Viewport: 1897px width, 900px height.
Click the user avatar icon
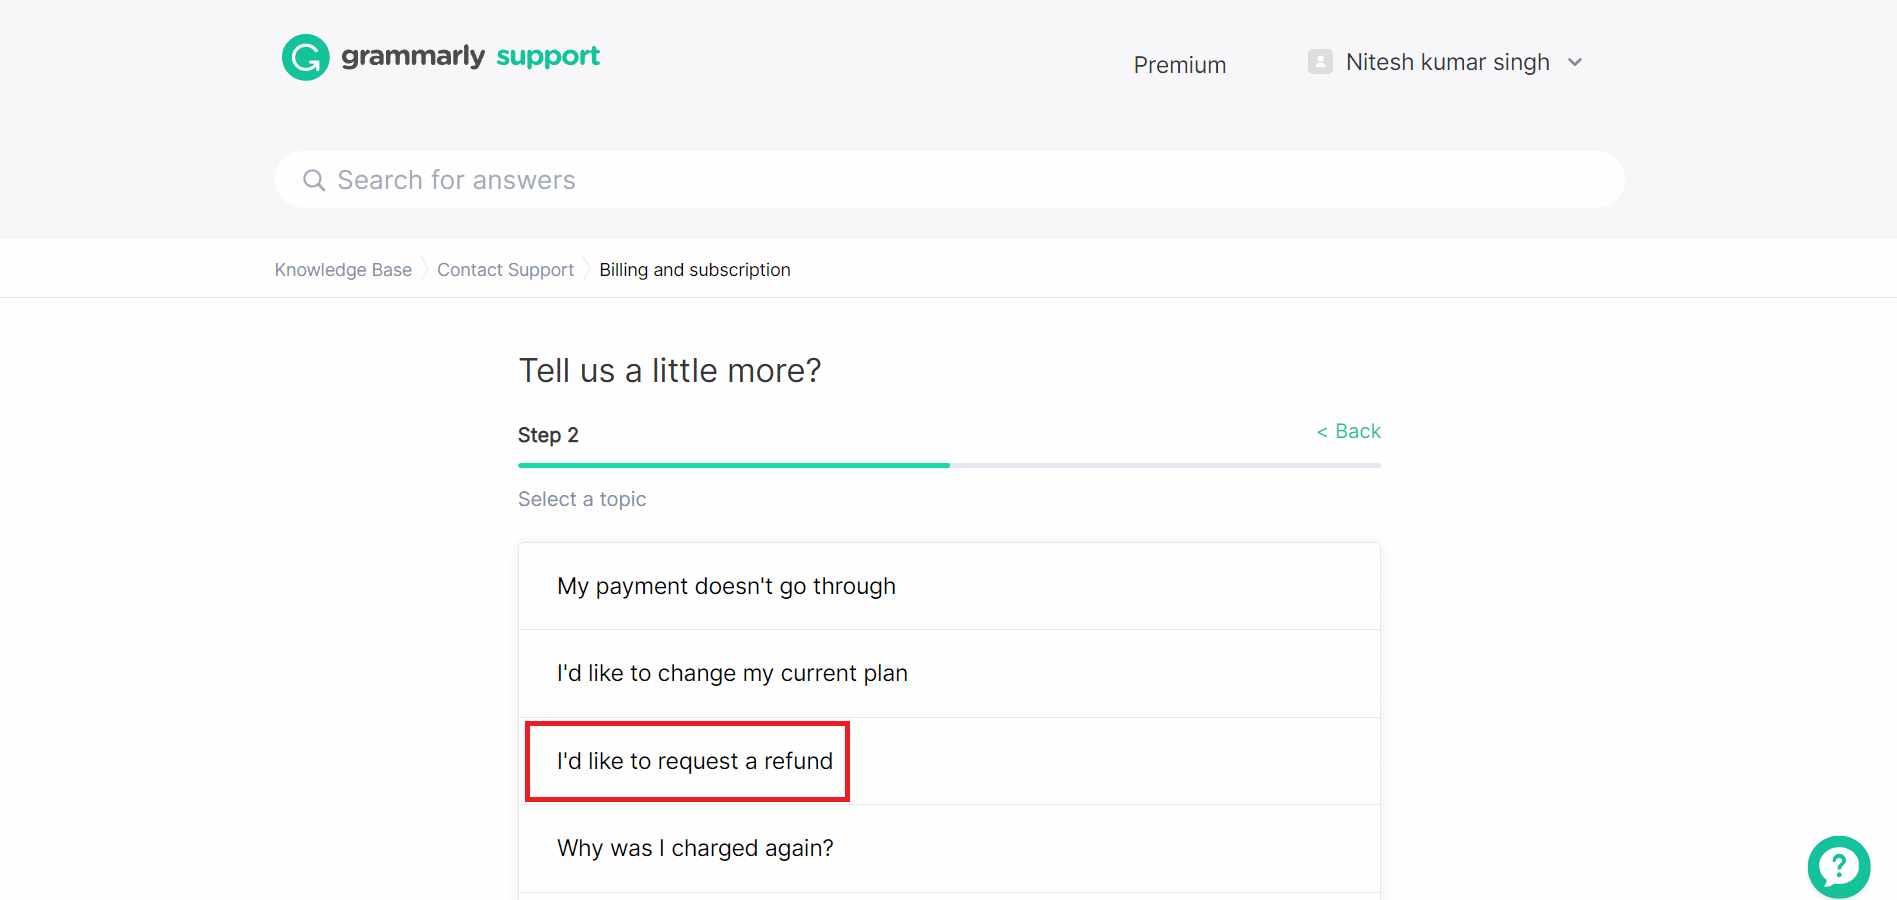(1320, 62)
